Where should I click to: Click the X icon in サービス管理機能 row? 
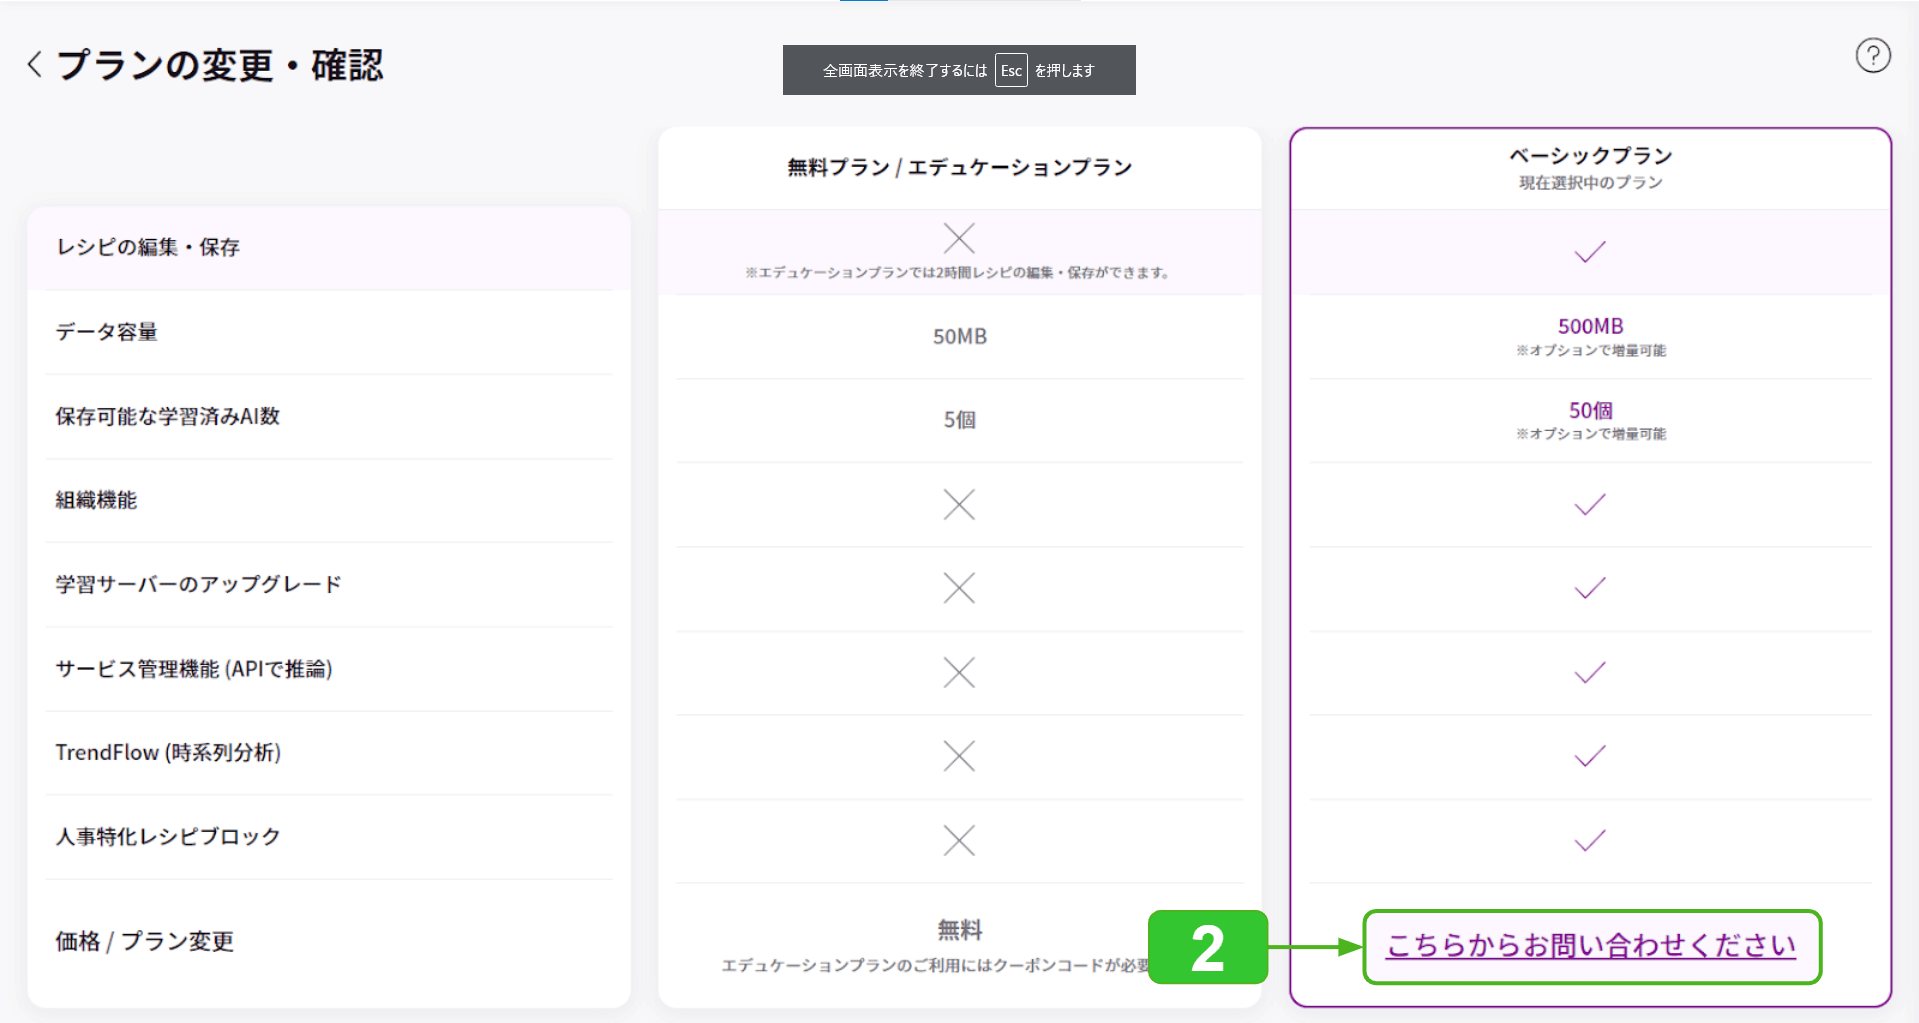pos(959,672)
